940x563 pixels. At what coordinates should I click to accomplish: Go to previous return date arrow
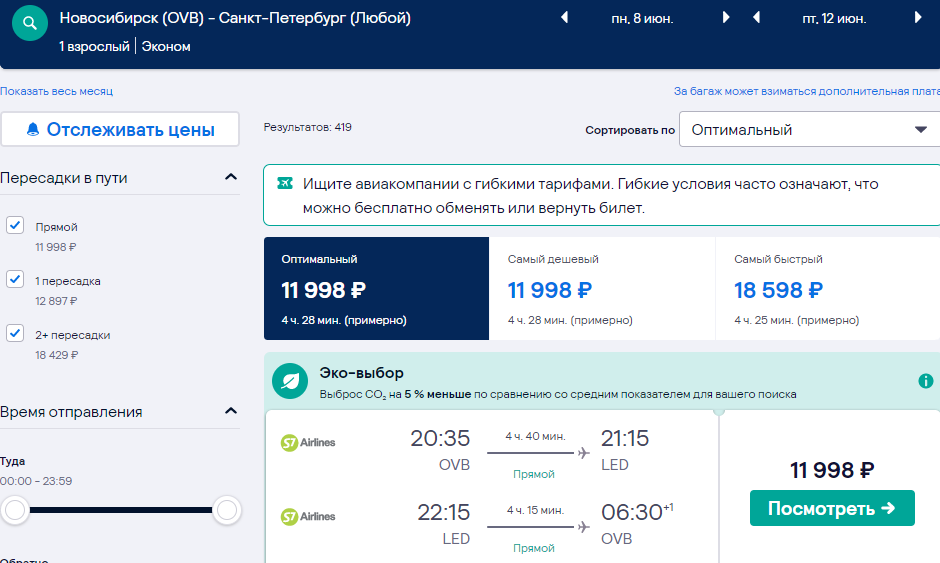[x=757, y=17]
